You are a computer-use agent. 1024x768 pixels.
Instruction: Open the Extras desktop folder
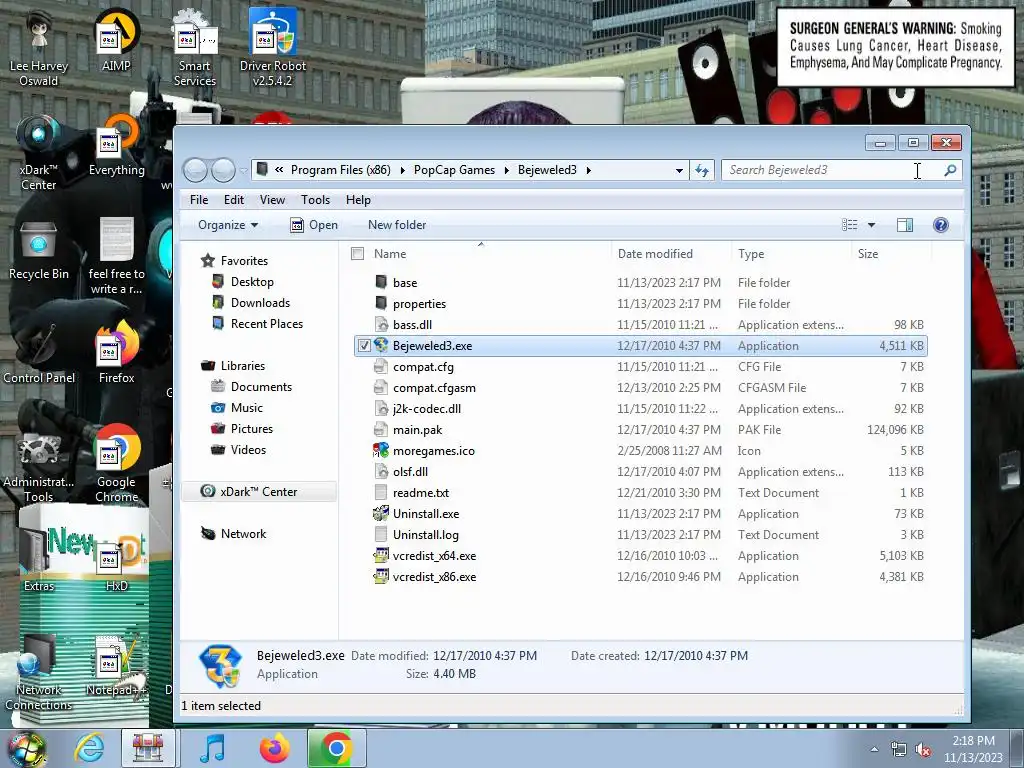(x=39, y=560)
